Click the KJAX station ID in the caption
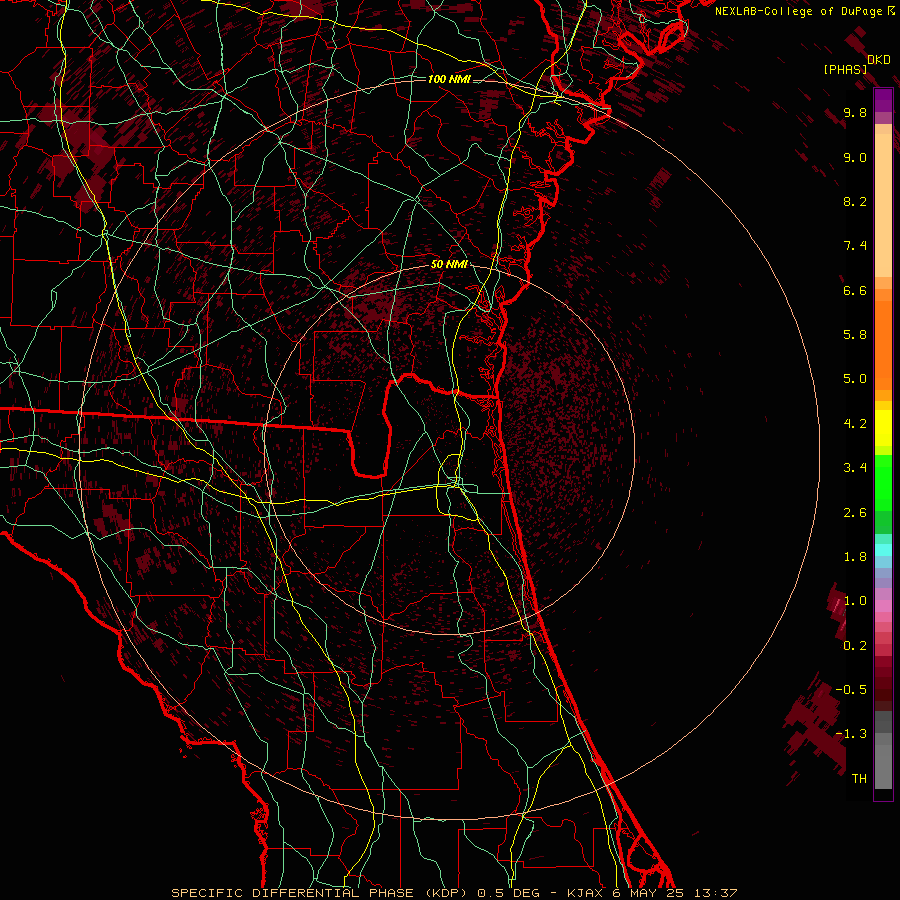This screenshot has height=900, width=900. point(584,893)
